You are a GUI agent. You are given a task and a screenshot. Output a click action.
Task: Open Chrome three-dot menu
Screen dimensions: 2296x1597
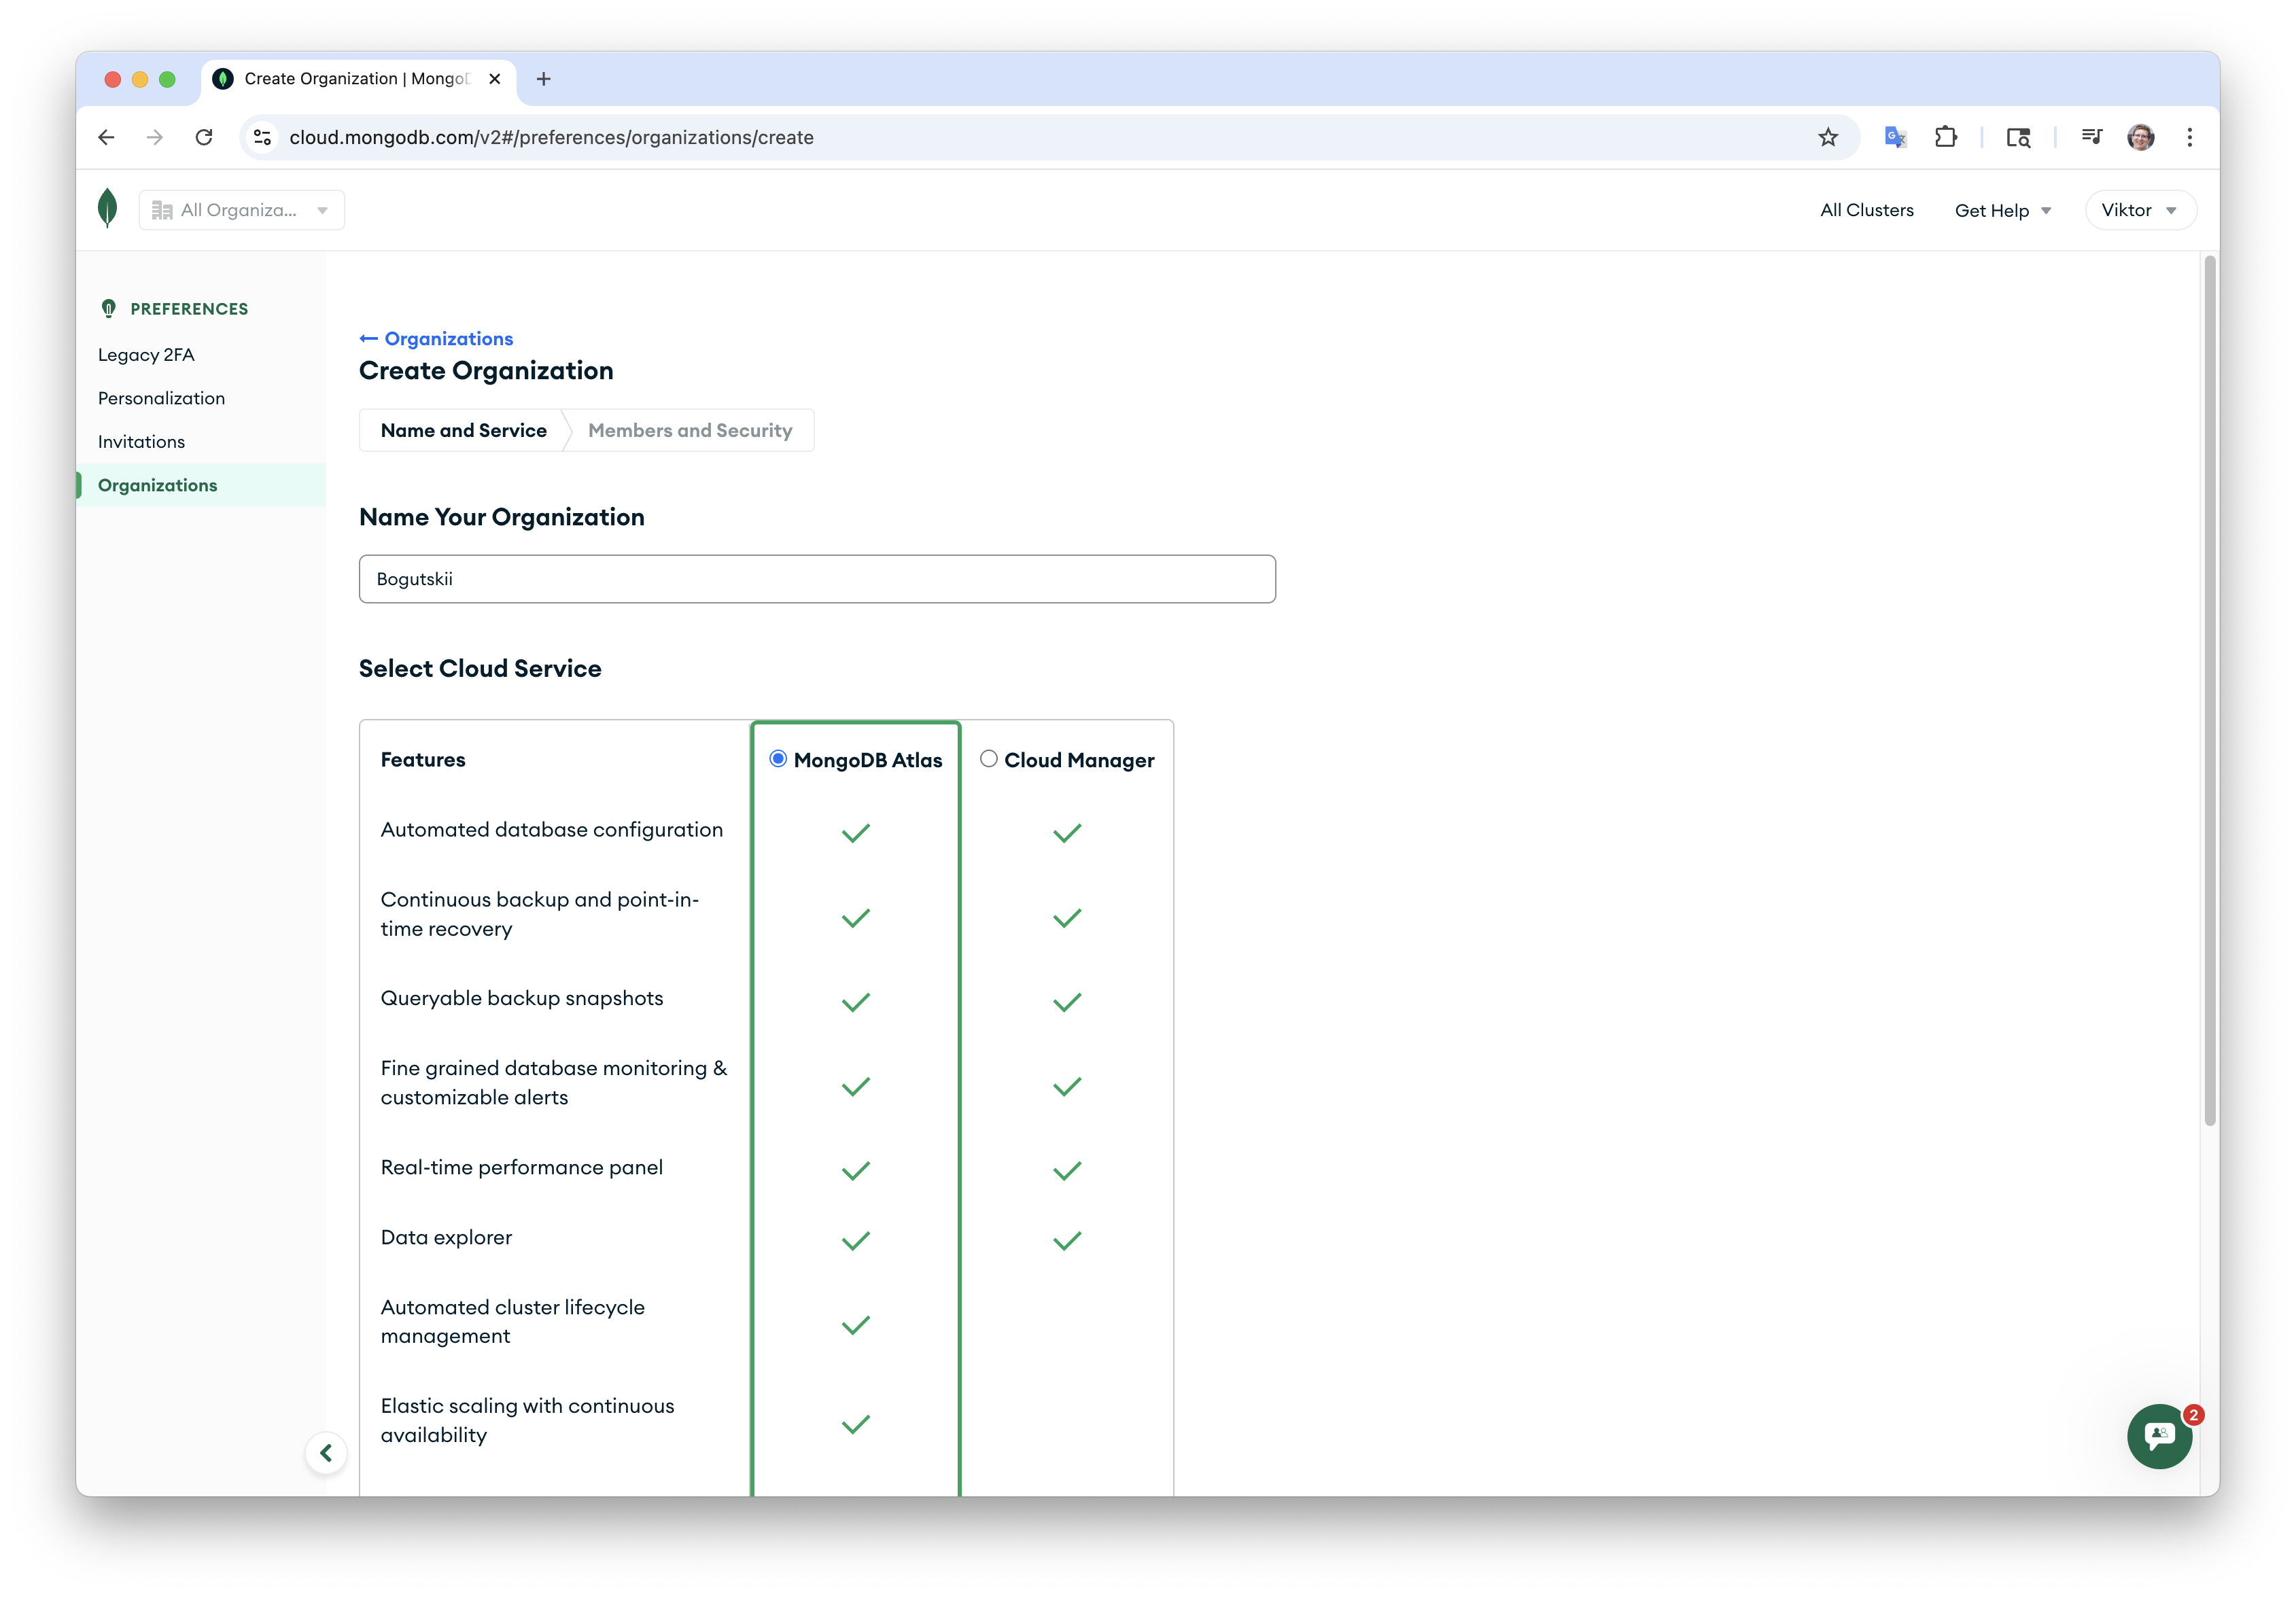[x=2189, y=137]
